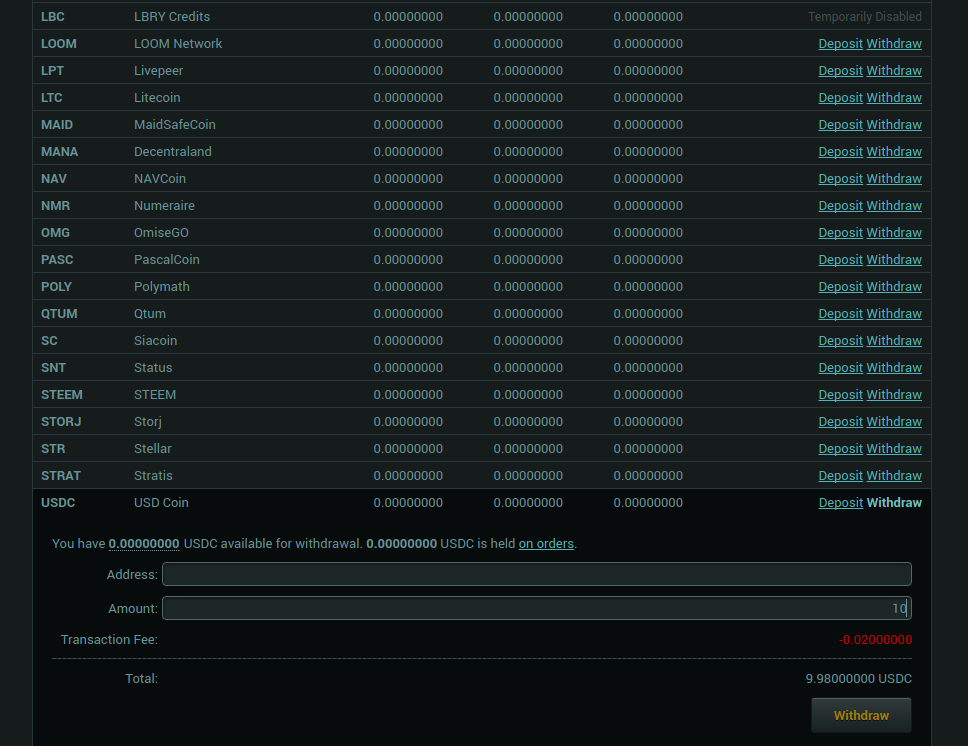The image size is (968, 746).
Task: Click OmiseGO Withdraw link
Action: pos(894,233)
